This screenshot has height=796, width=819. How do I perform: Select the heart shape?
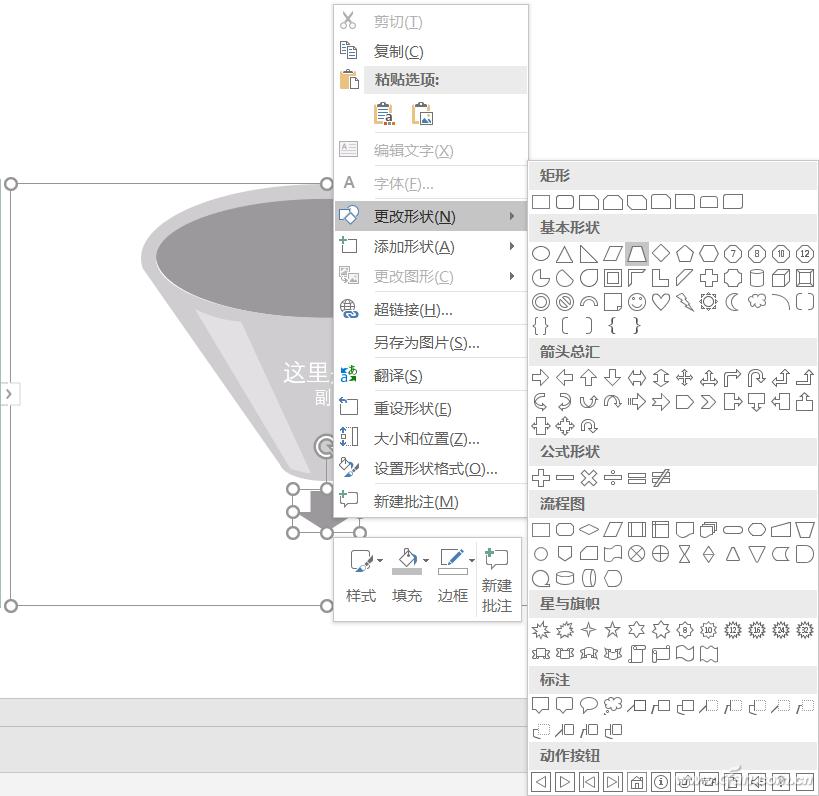point(659,302)
